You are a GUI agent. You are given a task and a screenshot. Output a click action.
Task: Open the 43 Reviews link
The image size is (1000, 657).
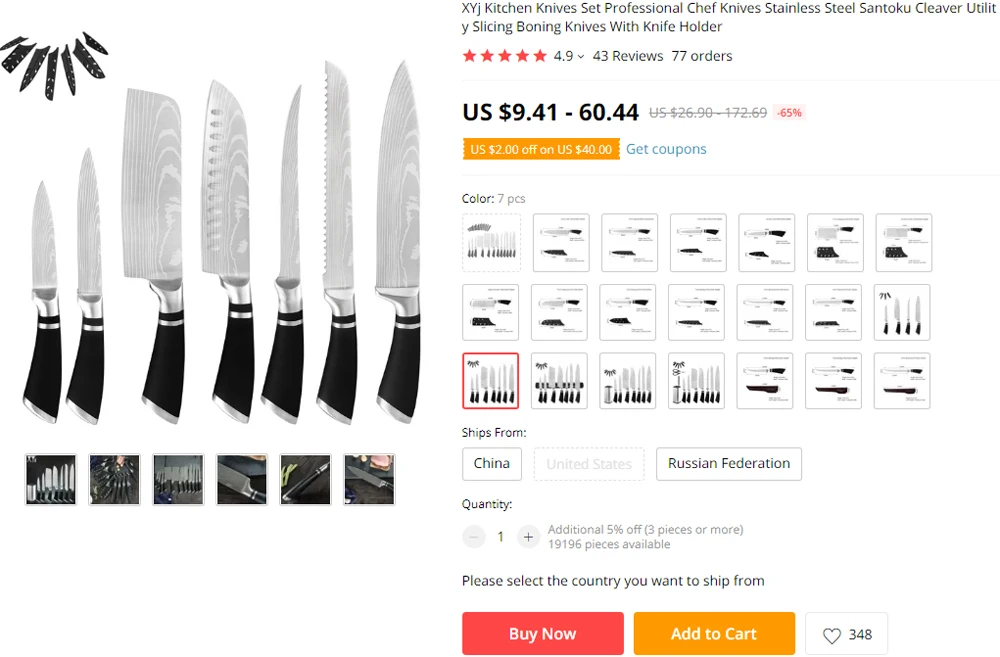tap(628, 56)
